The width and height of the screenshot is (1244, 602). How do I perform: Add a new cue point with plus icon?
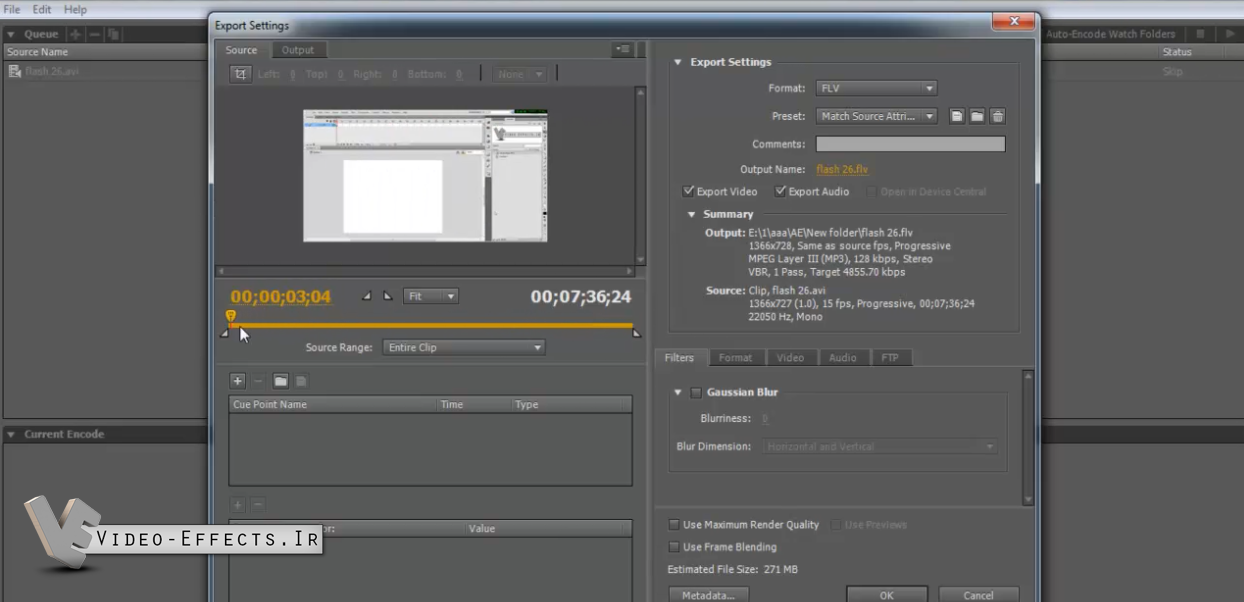pos(238,381)
